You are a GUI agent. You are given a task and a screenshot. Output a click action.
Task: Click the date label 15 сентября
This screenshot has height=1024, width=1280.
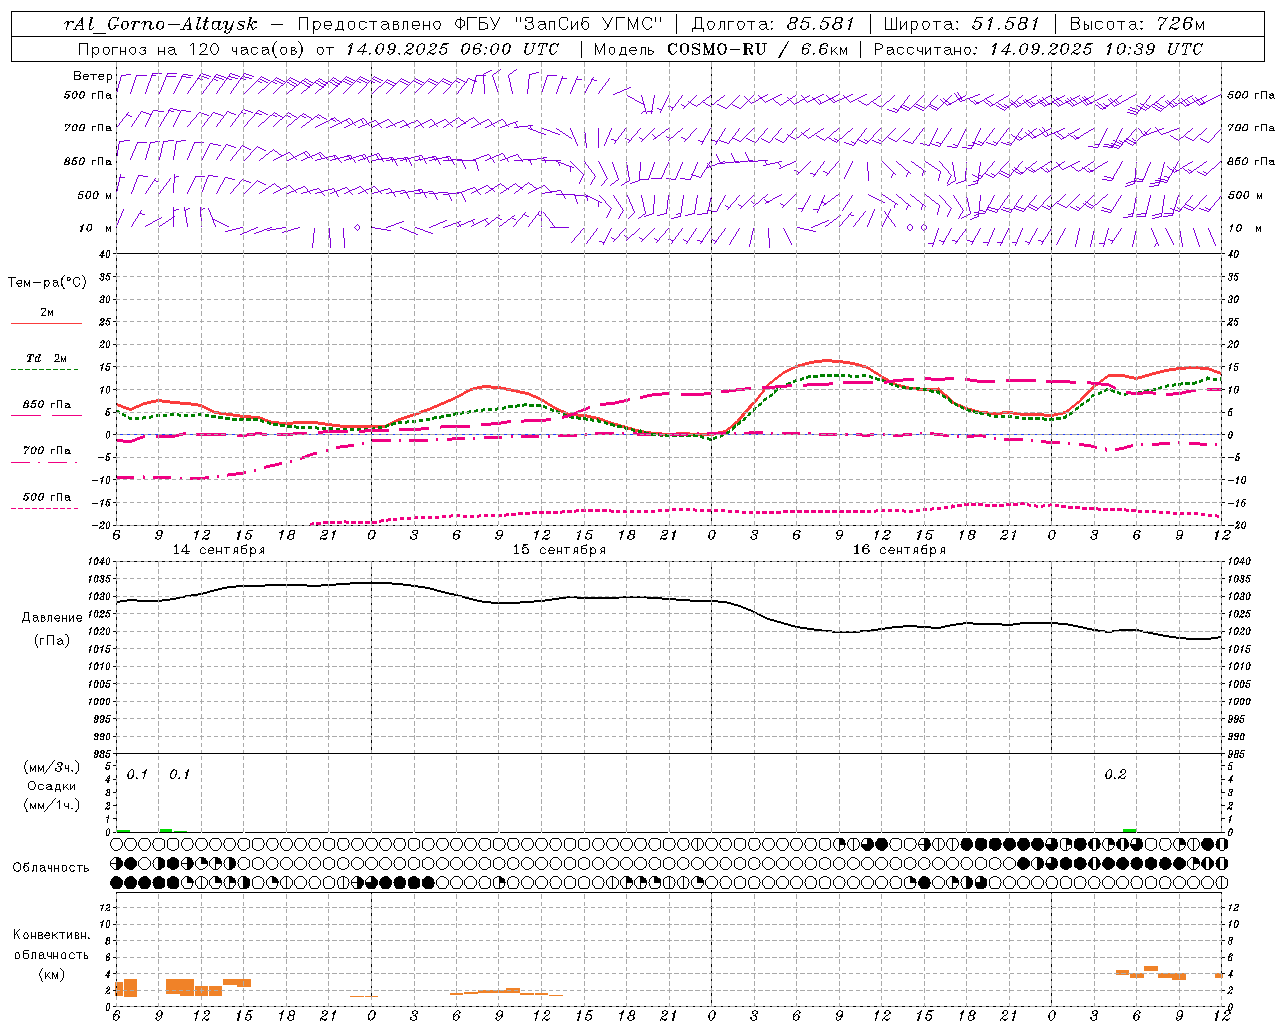(559, 550)
